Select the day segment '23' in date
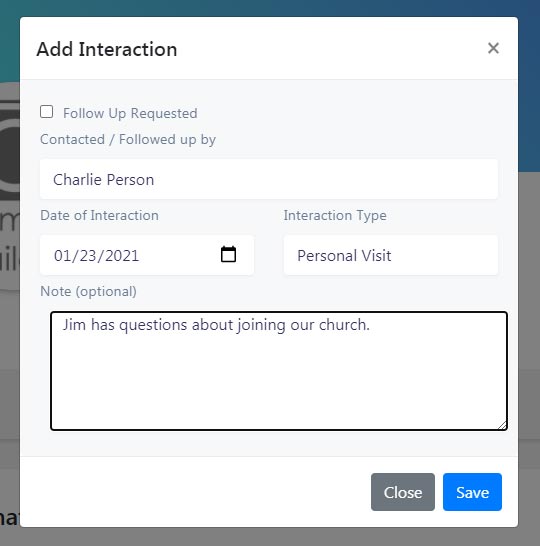 click(x=88, y=256)
